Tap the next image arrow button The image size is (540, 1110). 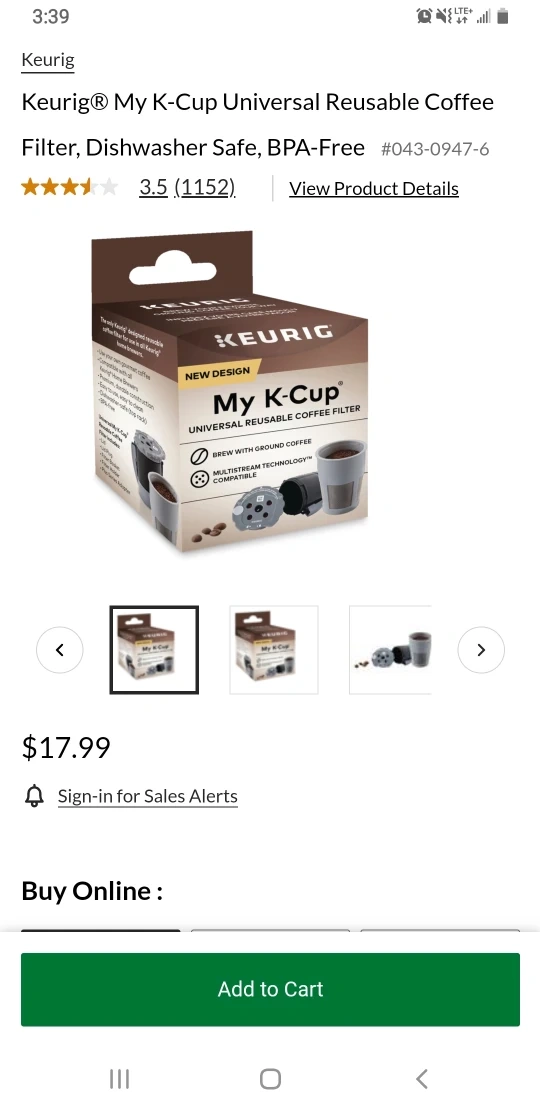click(x=481, y=650)
